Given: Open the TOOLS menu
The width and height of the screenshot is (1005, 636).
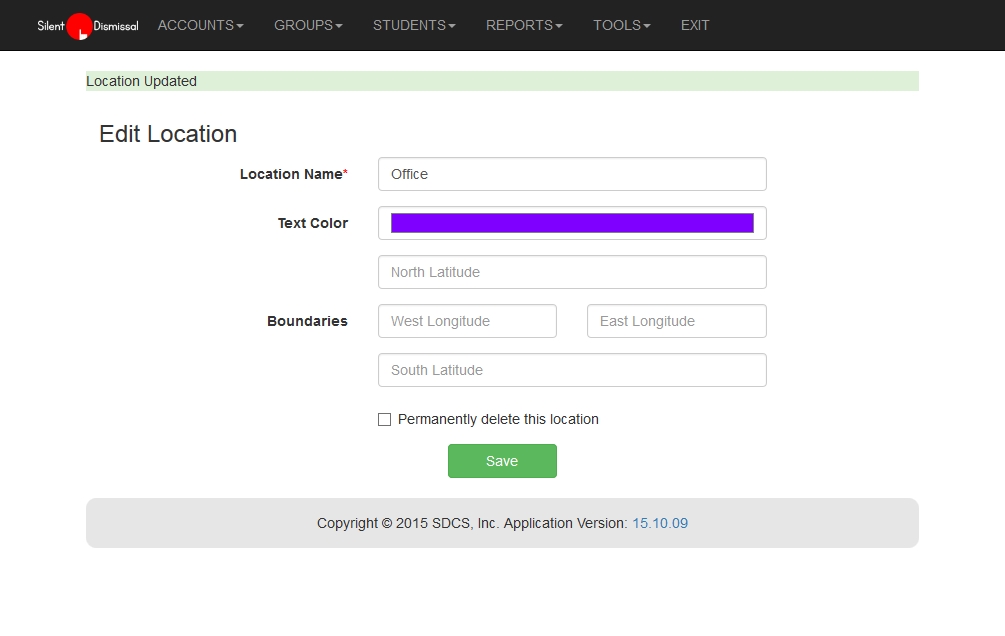Looking at the screenshot, I should click(x=621, y=26).
